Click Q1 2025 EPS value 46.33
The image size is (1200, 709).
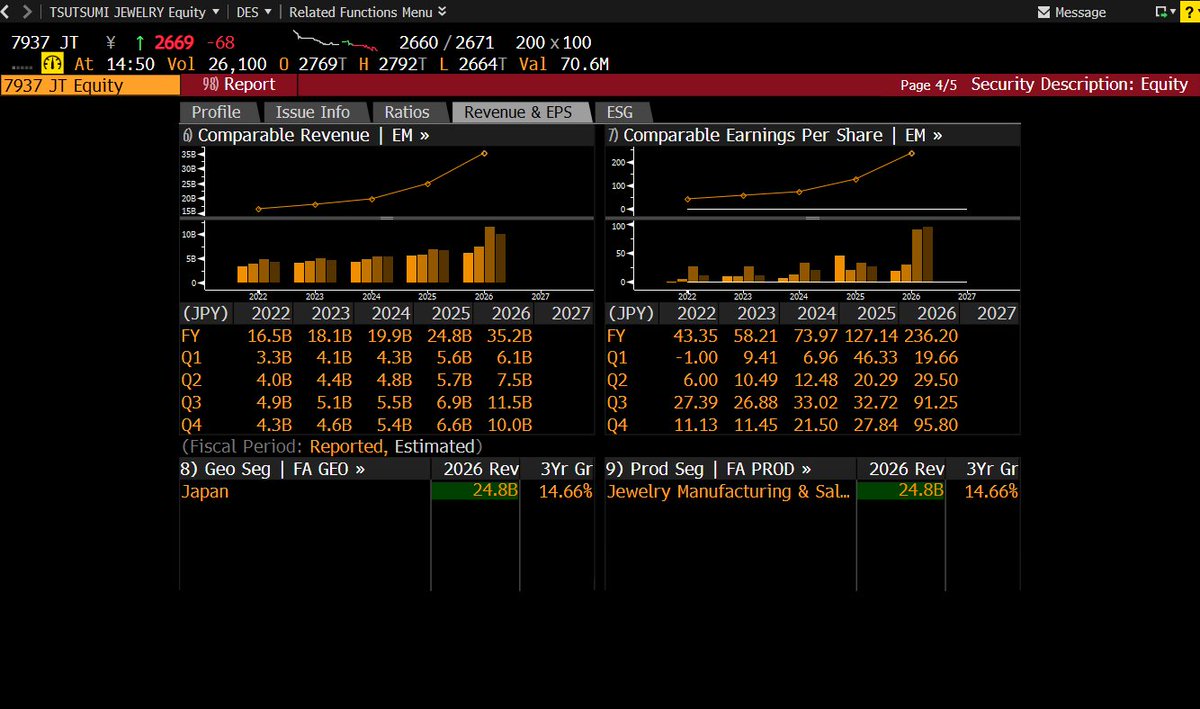pos(877,358)
